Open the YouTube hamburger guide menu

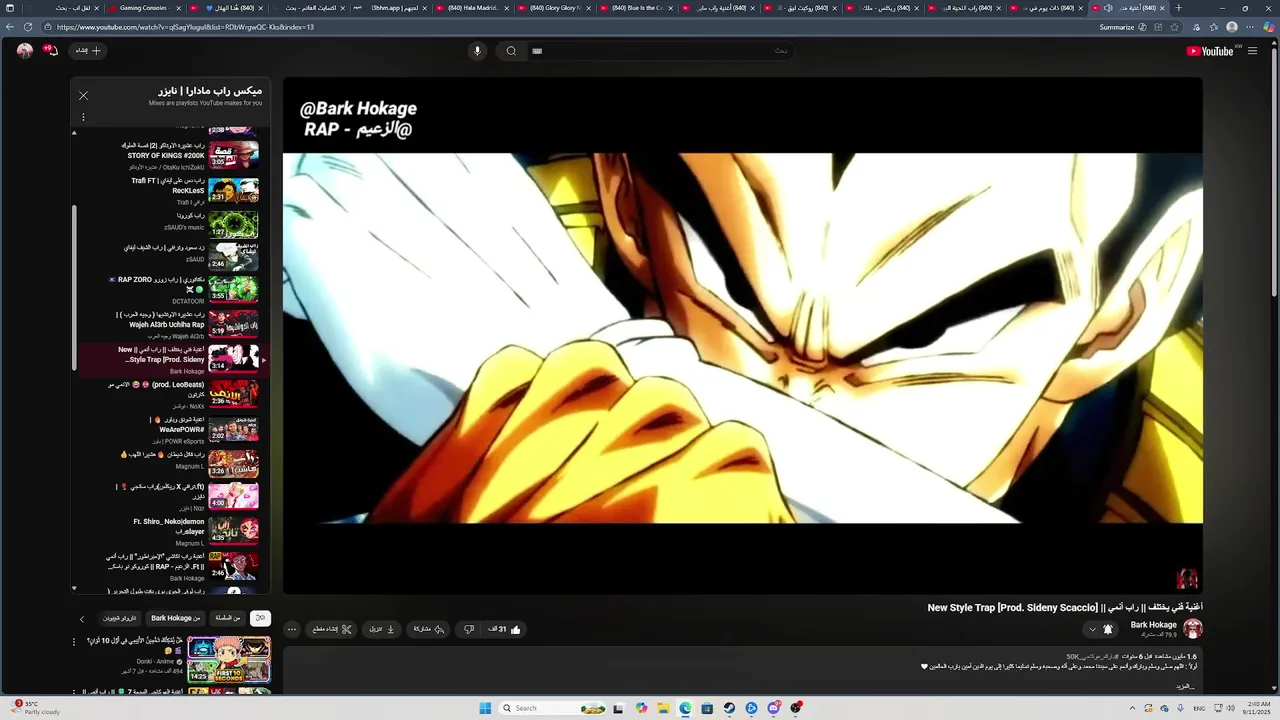point(1252,51)
